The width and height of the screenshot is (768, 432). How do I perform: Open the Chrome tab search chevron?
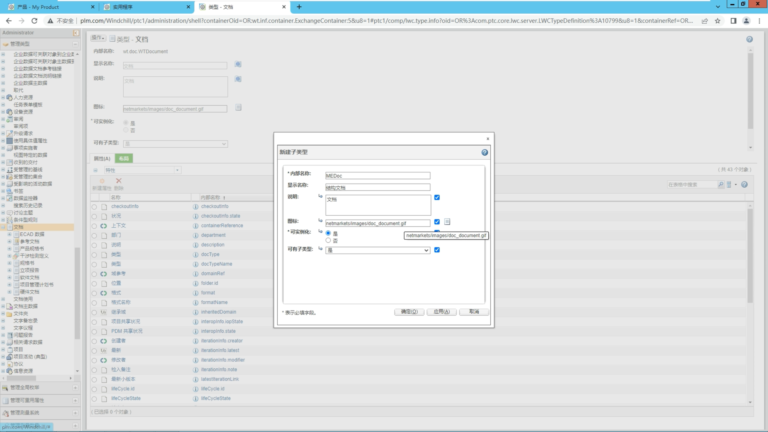click(718, 7)
